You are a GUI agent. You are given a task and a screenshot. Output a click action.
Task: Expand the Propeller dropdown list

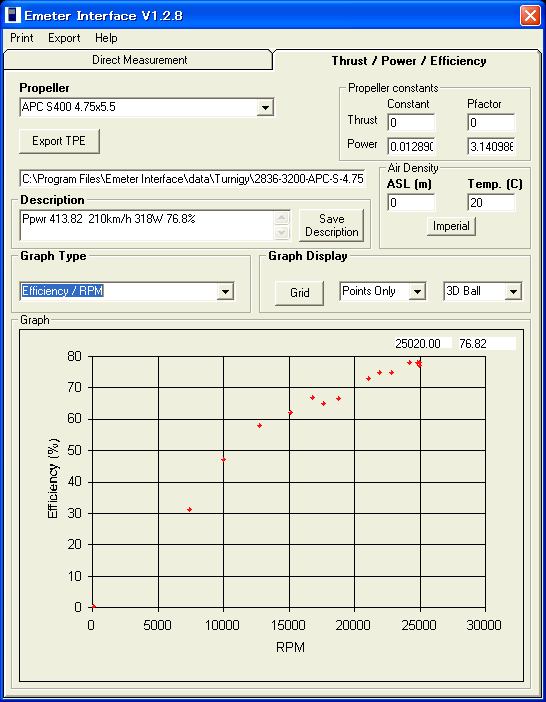point(265,107)
